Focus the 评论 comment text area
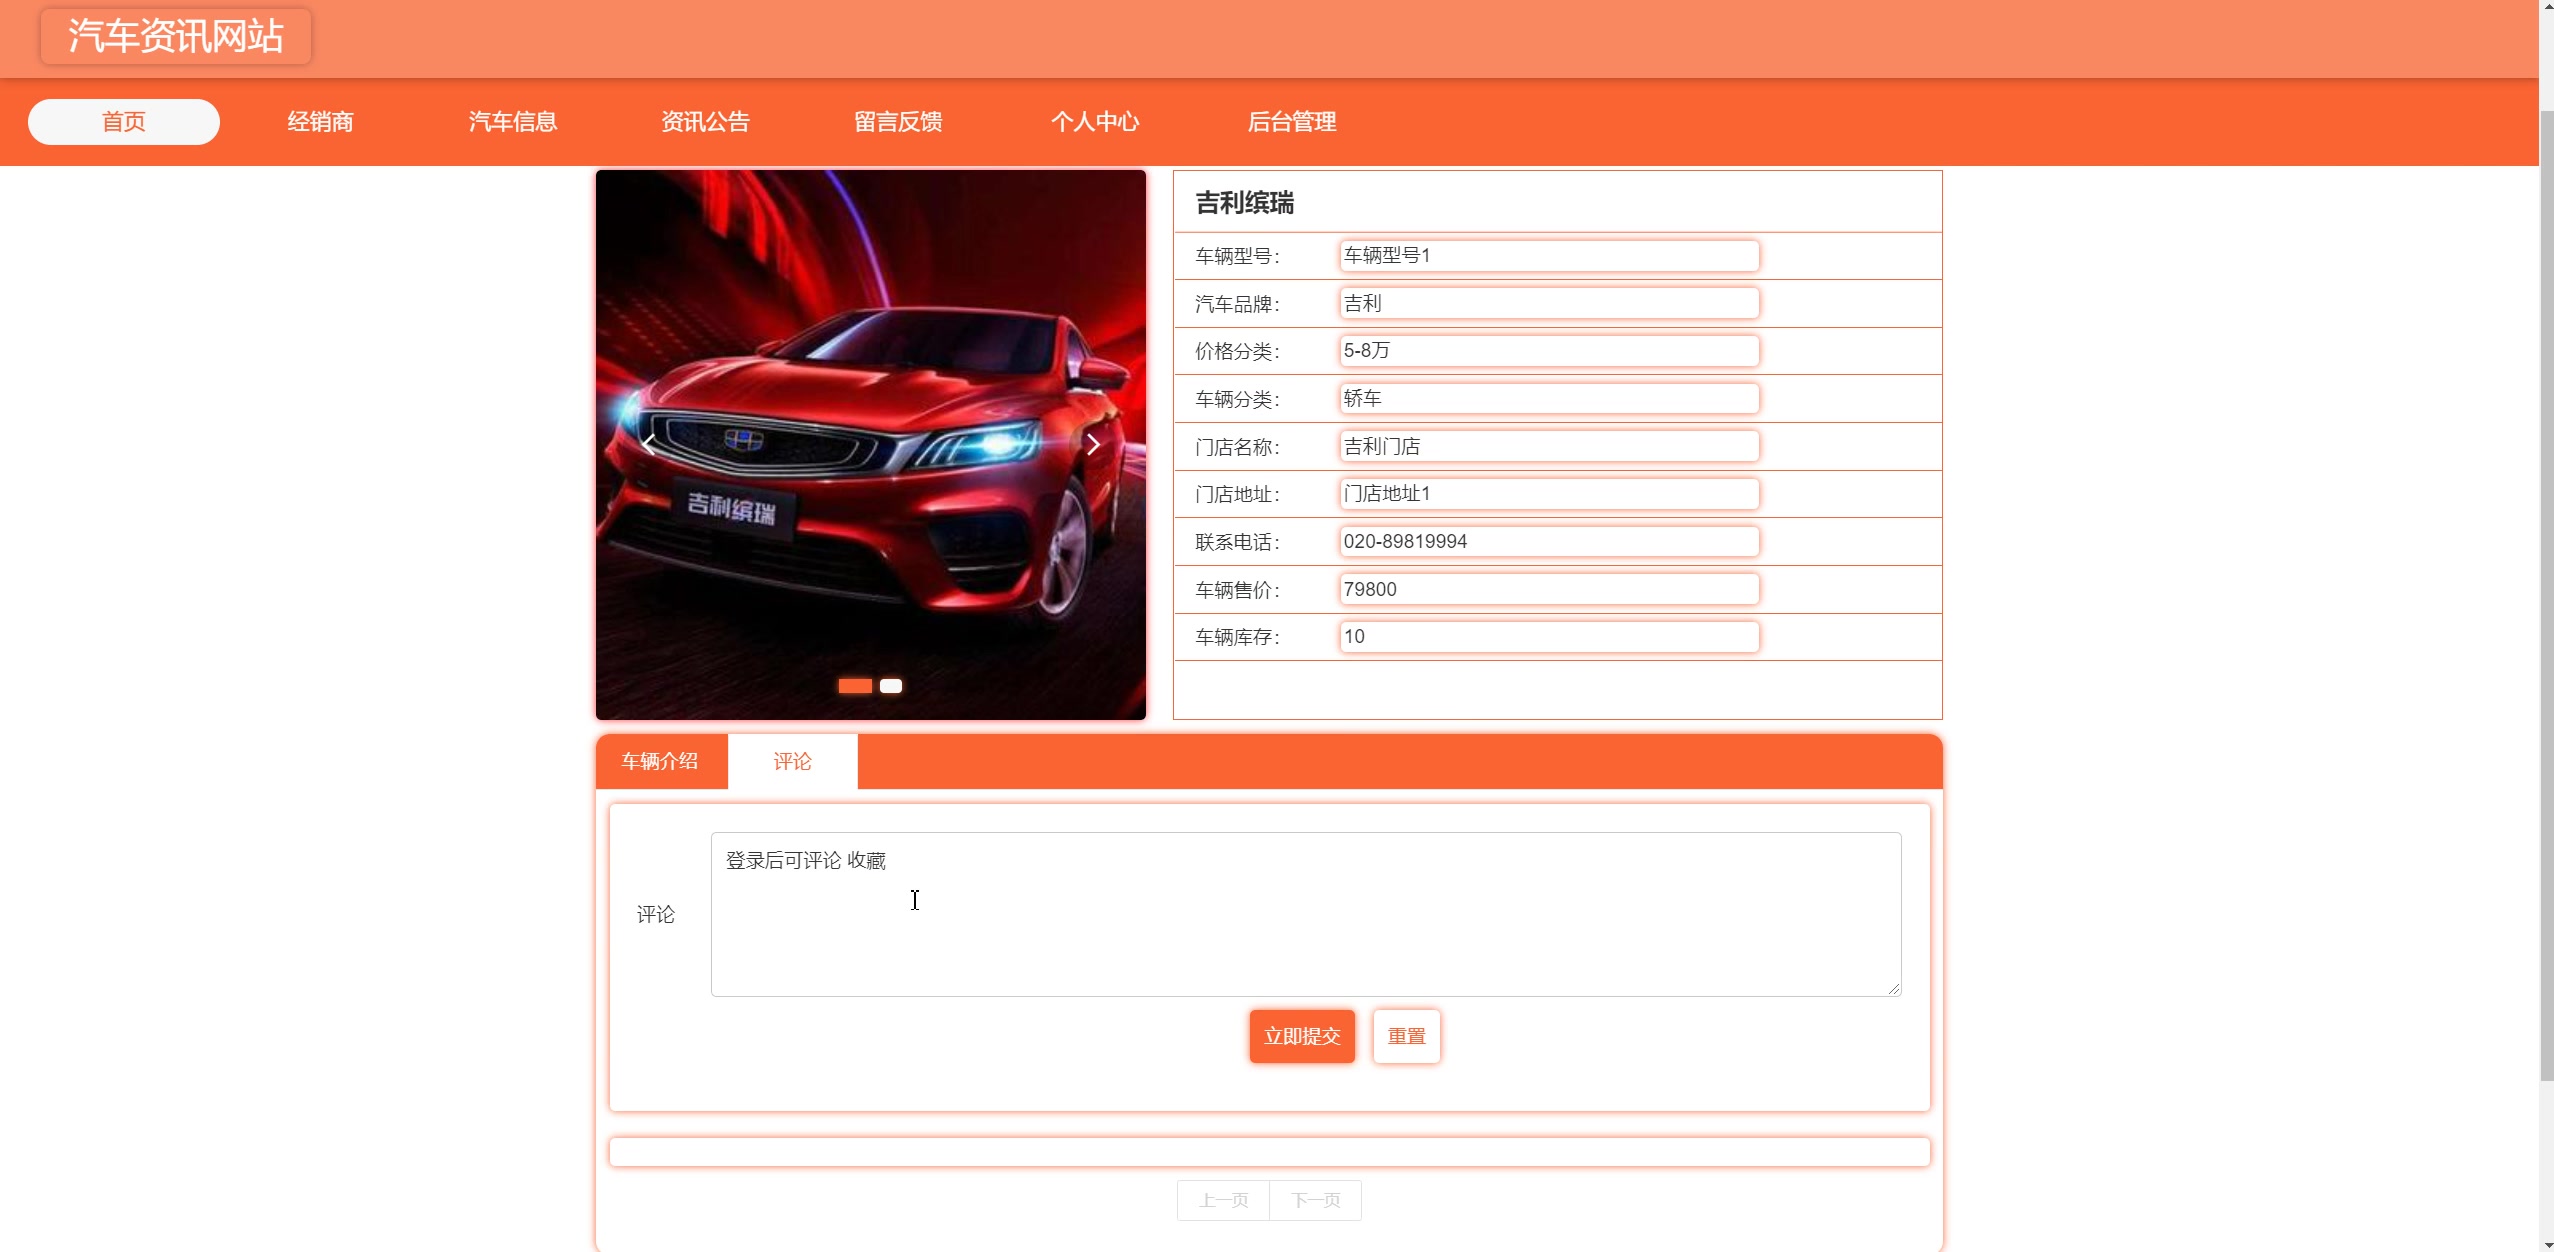 coord(1306,914)
